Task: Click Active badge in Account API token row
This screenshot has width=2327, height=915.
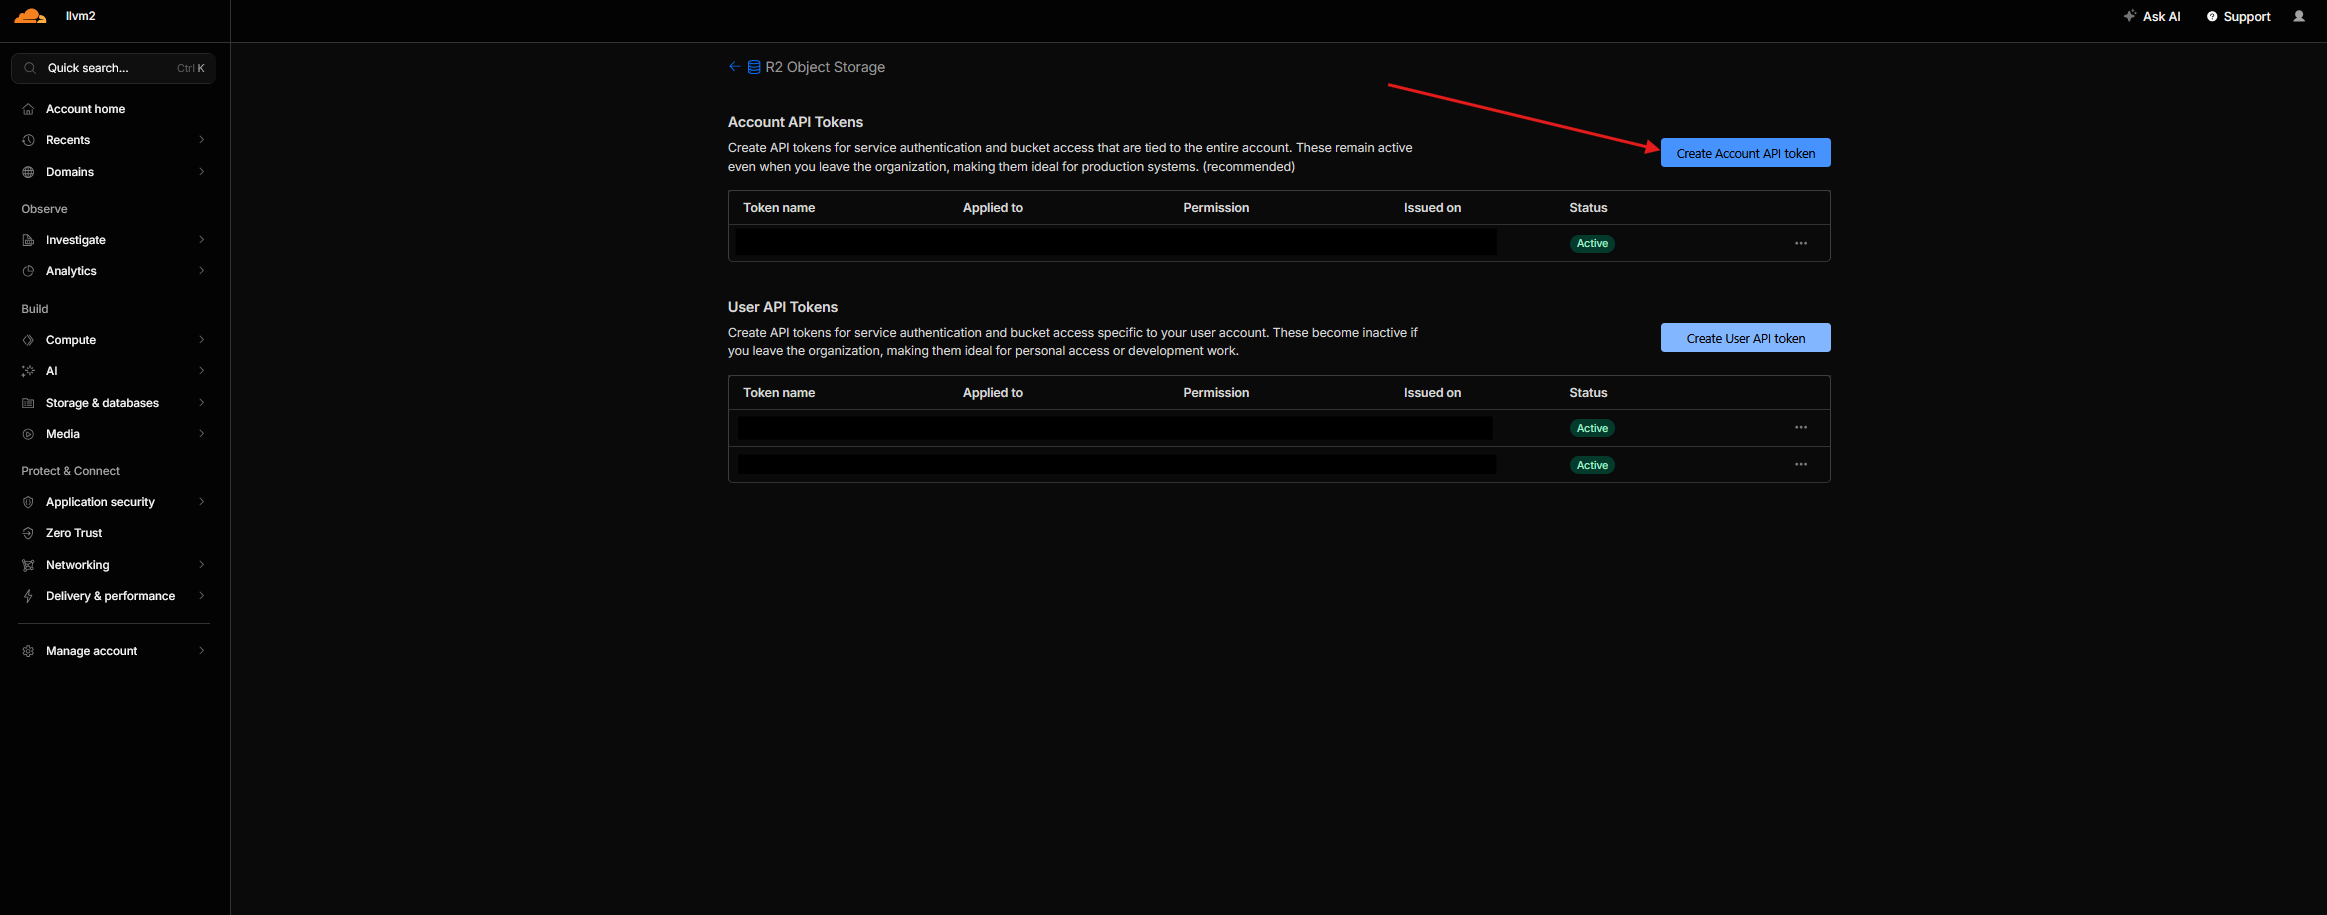Action: 1592,243
